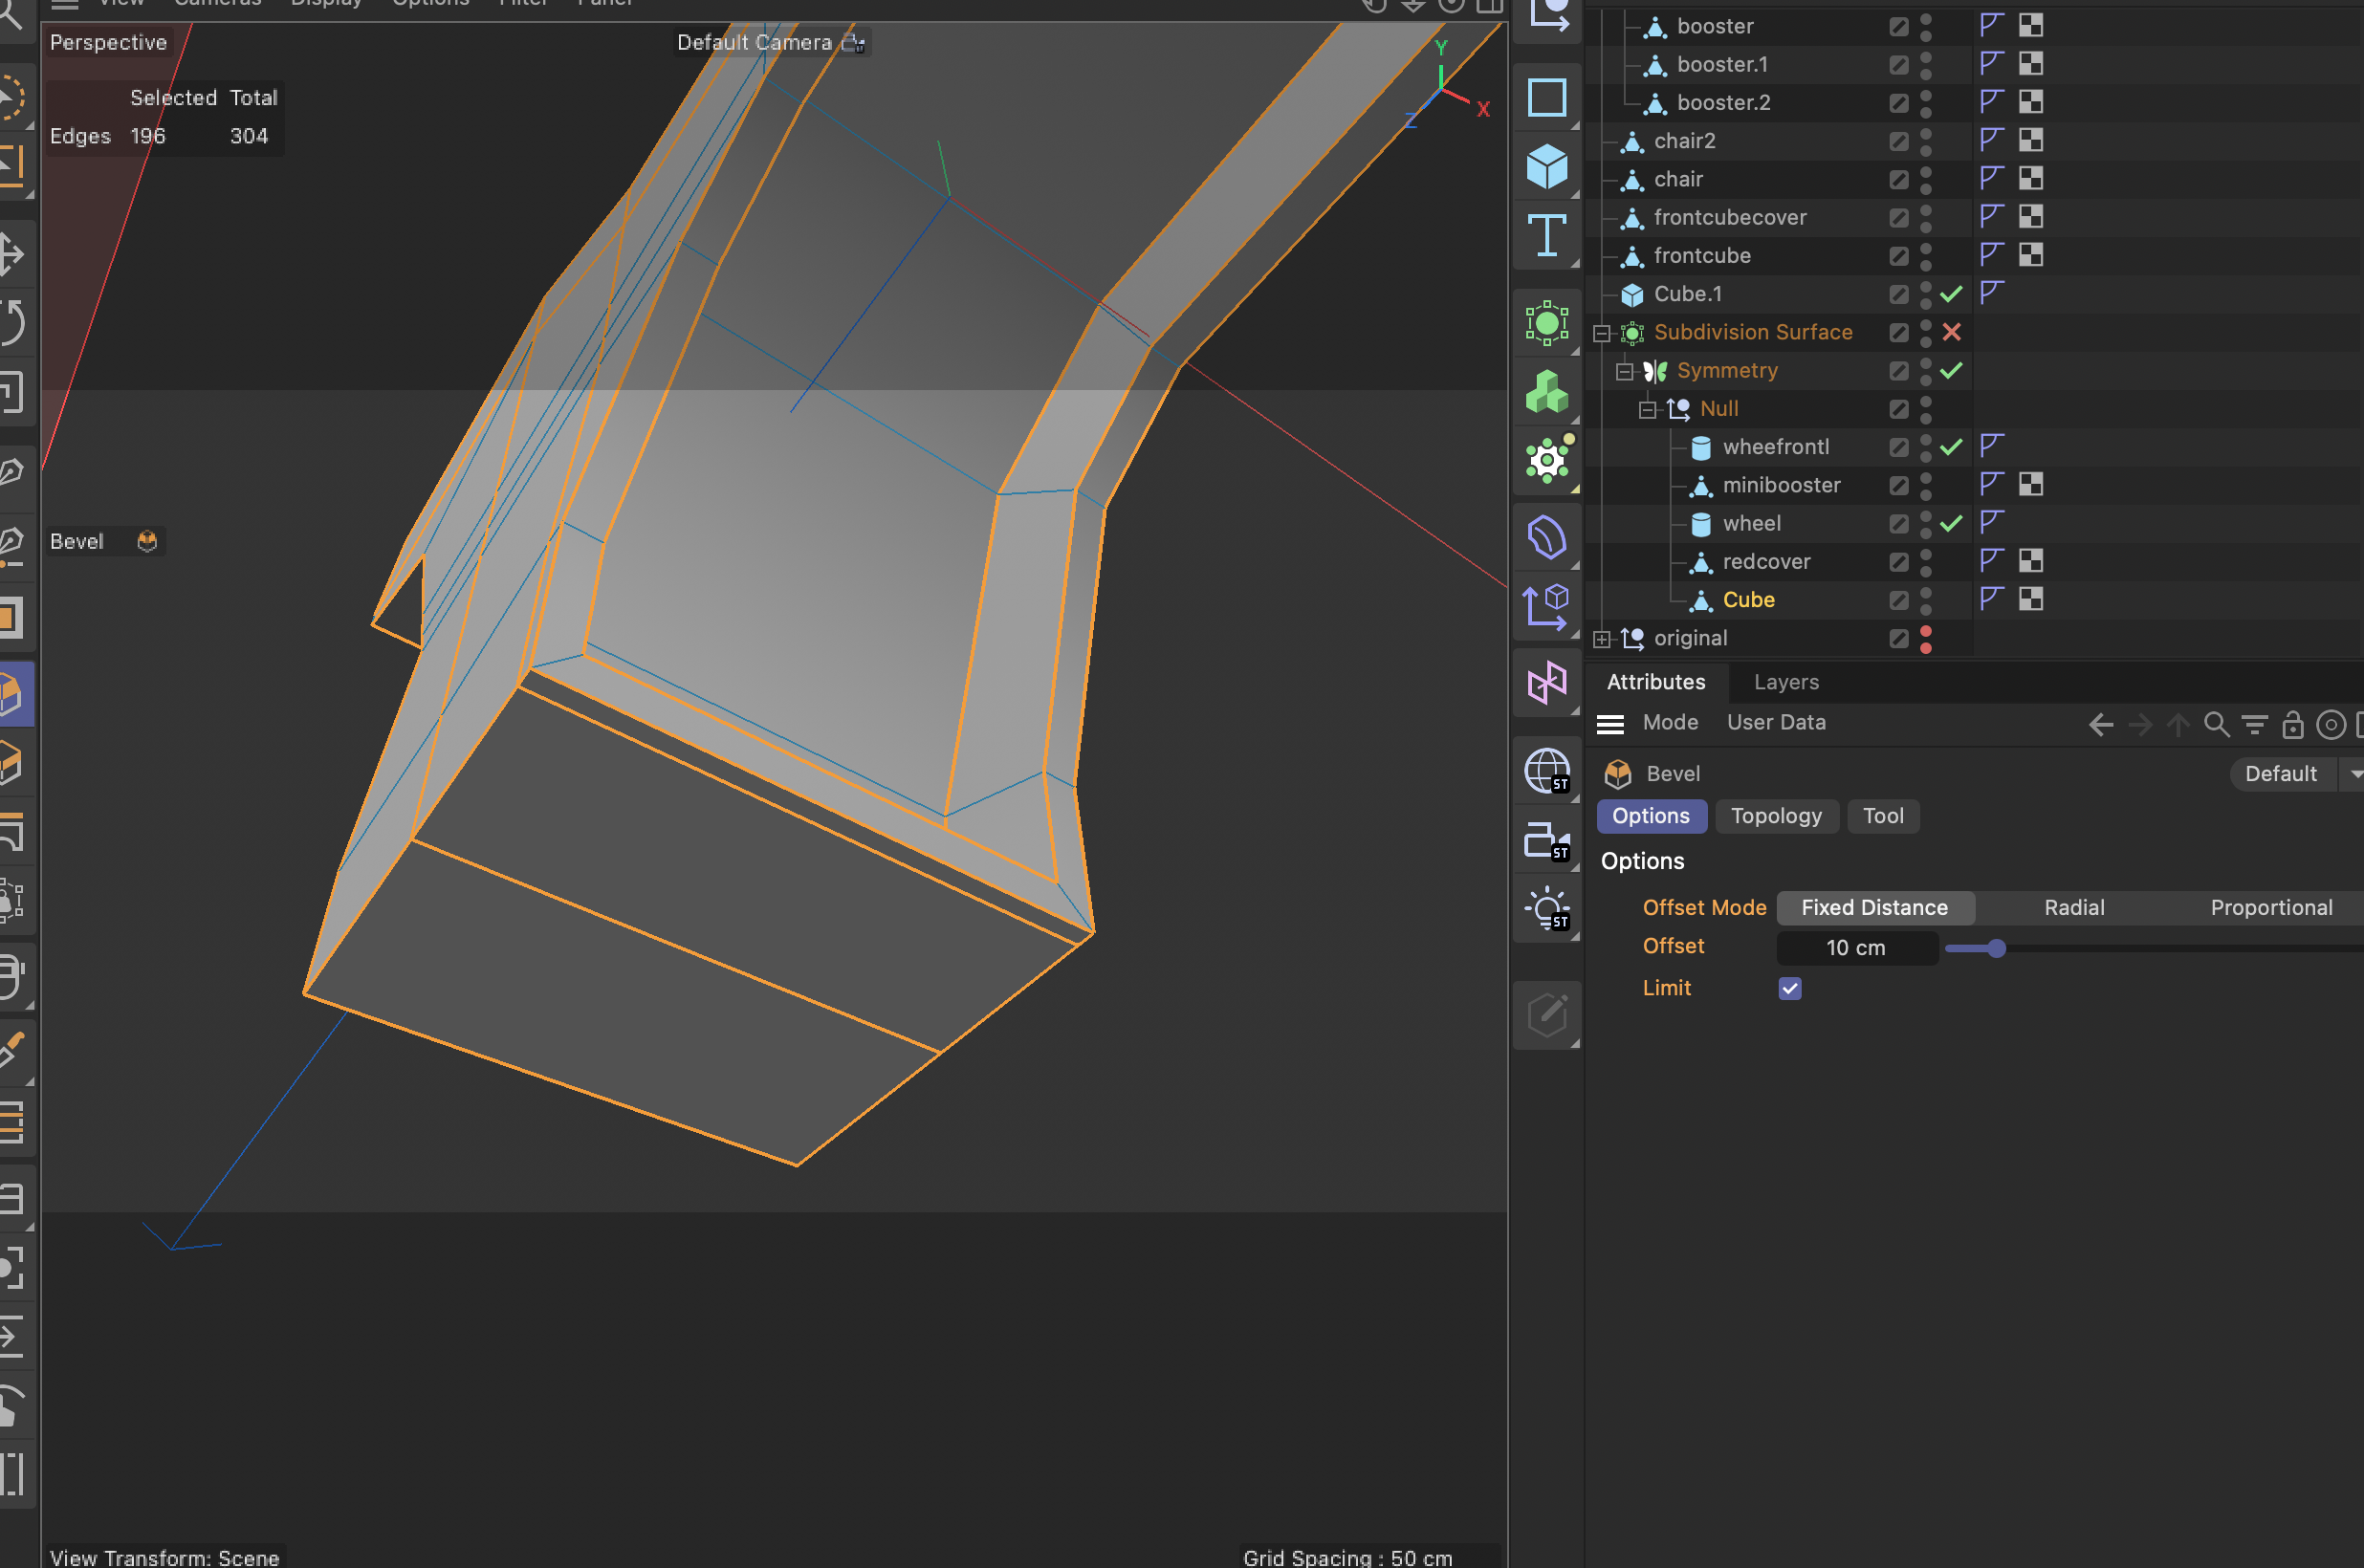Click the Rectangle spline tool icon

pos(1546,98)
